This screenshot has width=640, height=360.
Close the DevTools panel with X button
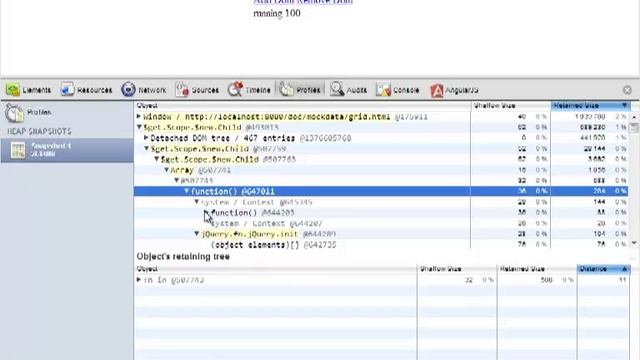627,90
